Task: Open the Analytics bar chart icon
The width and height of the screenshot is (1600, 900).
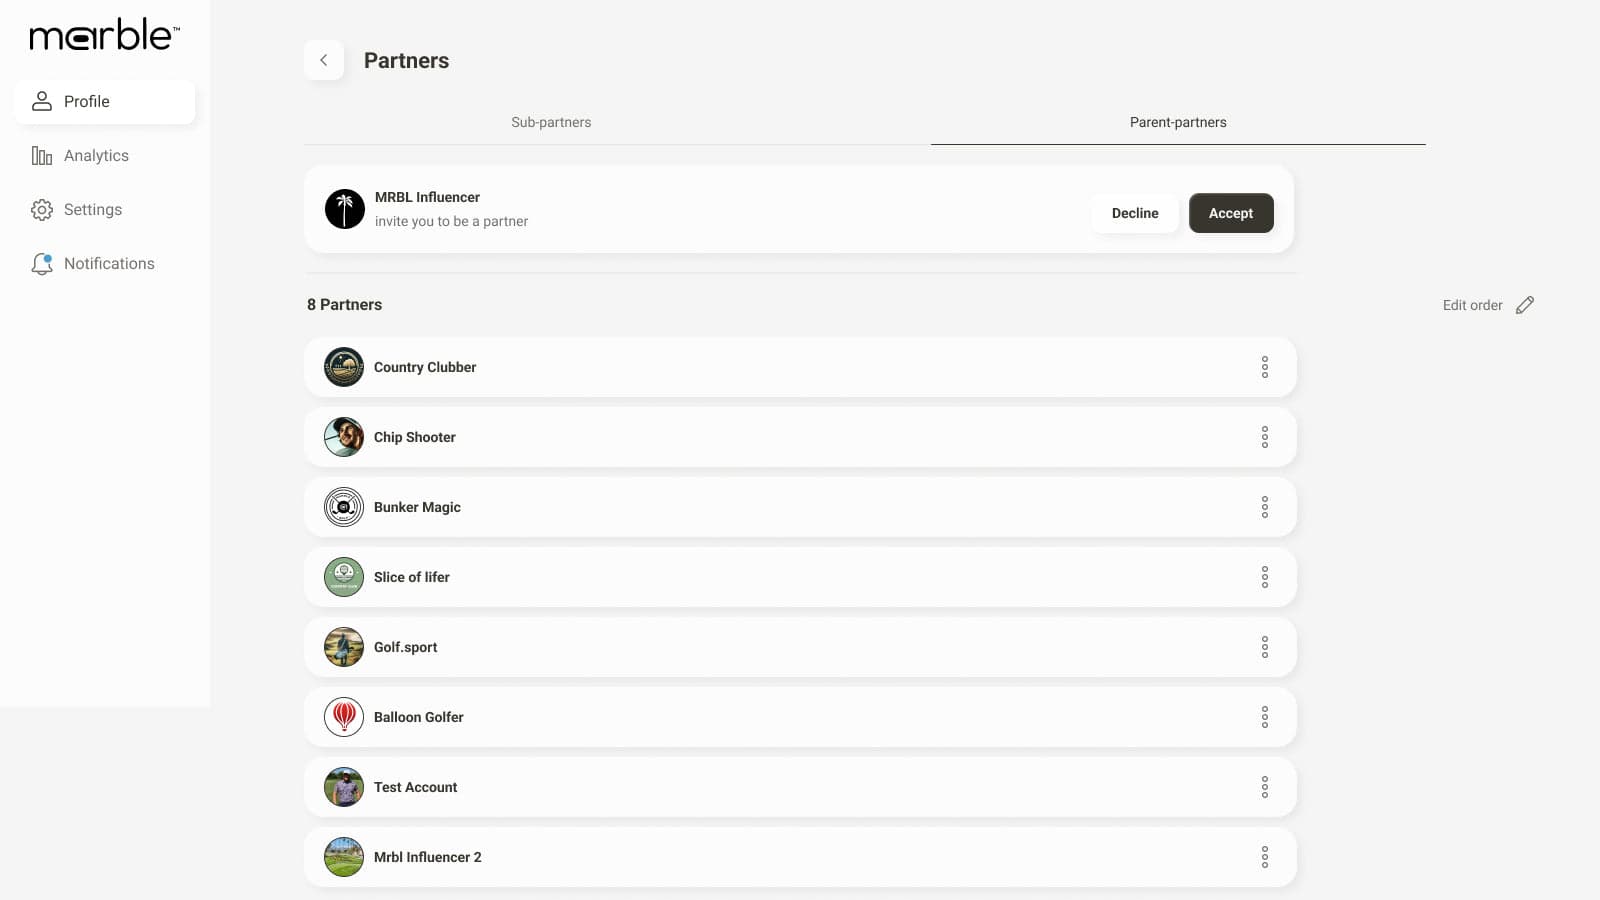Action: 42,156
